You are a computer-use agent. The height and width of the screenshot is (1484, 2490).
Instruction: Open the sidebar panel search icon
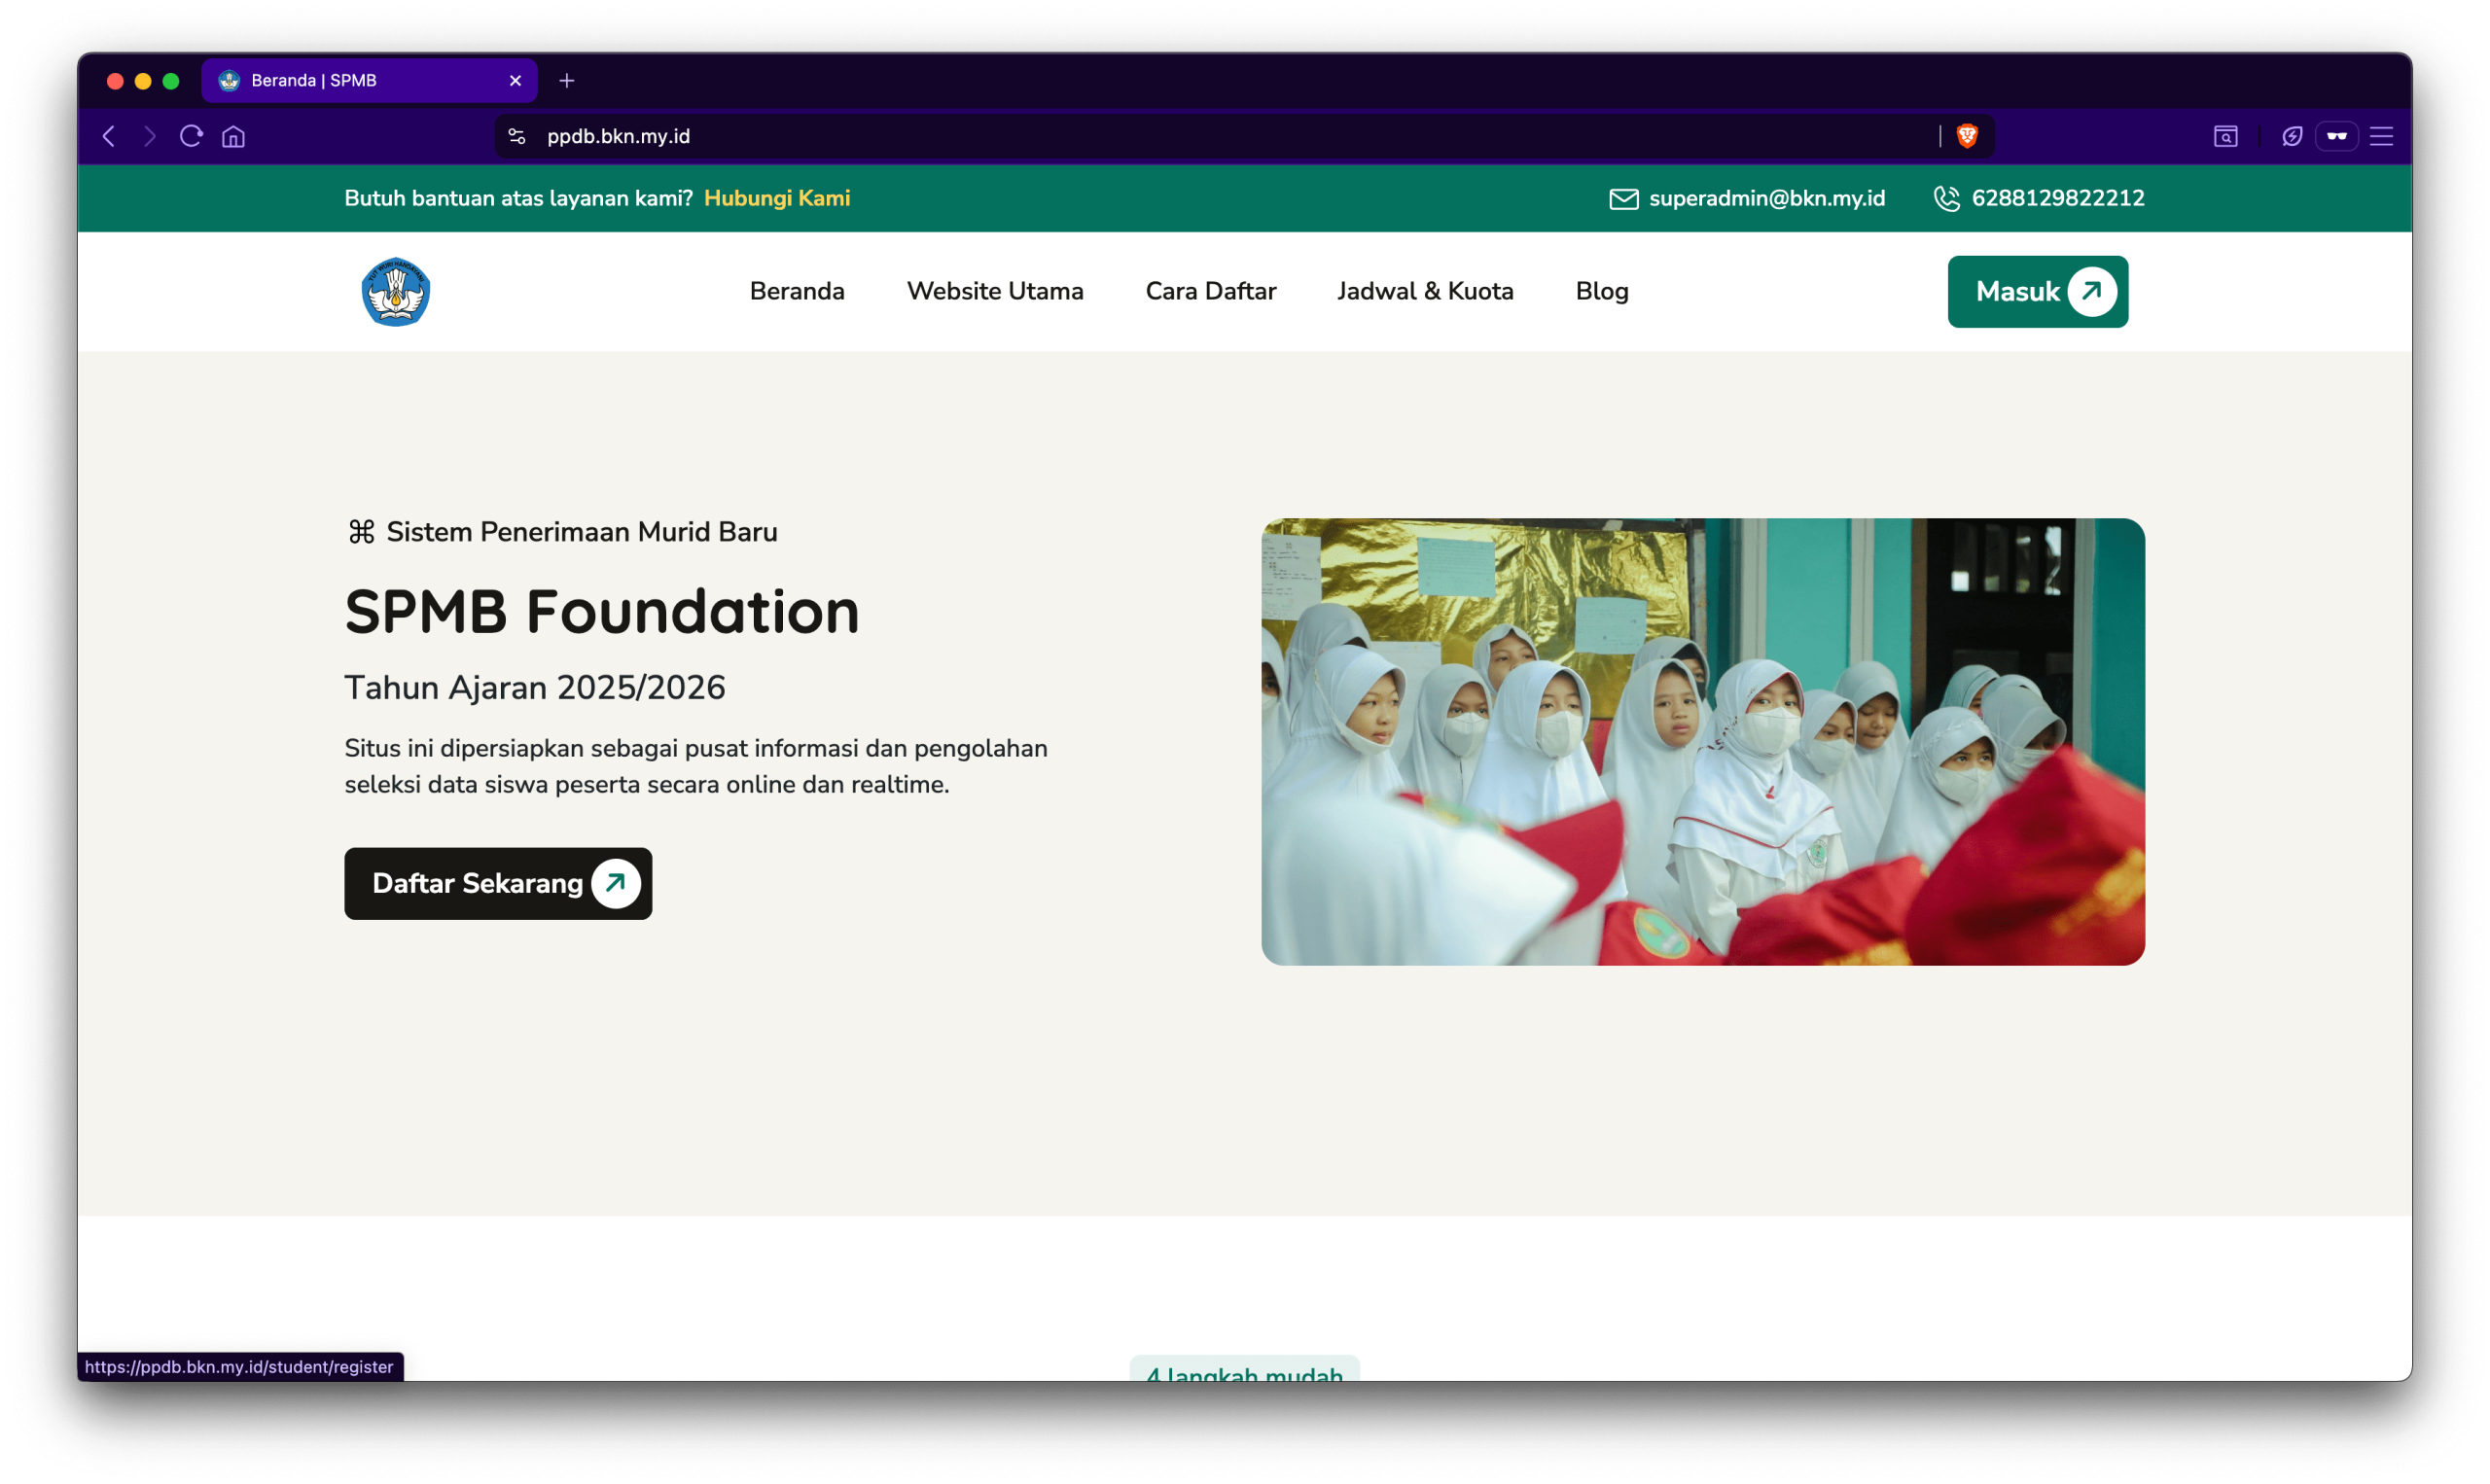(2225, 136)
